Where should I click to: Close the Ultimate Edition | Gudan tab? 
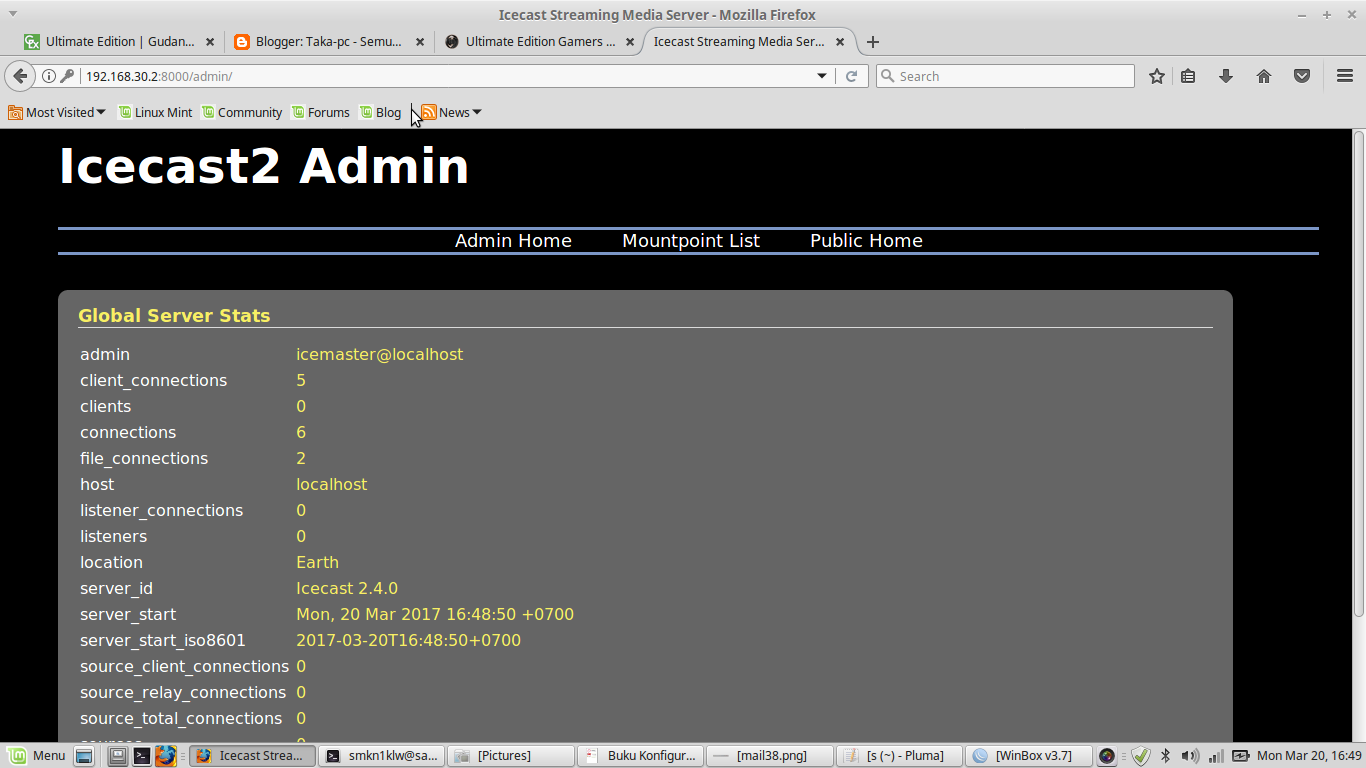click(210, 42)
